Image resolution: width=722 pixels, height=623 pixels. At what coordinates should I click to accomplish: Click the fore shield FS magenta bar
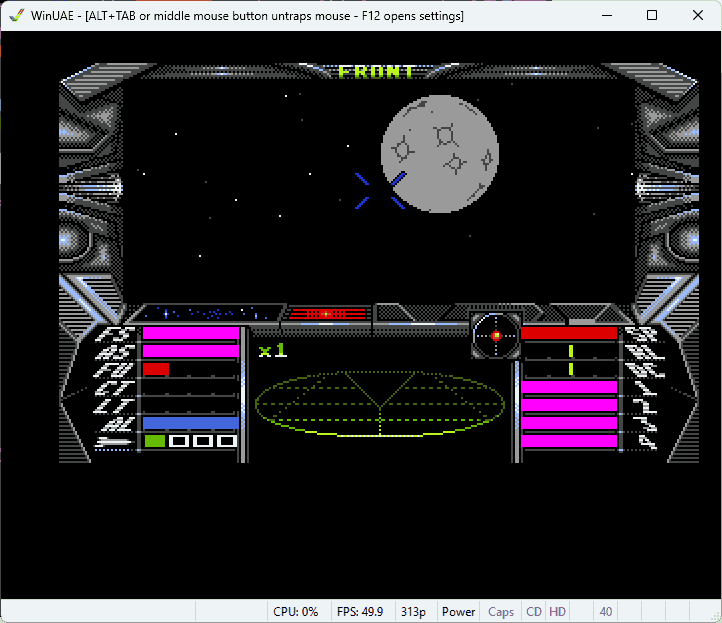pyautogui.click(x=191, y=333)
